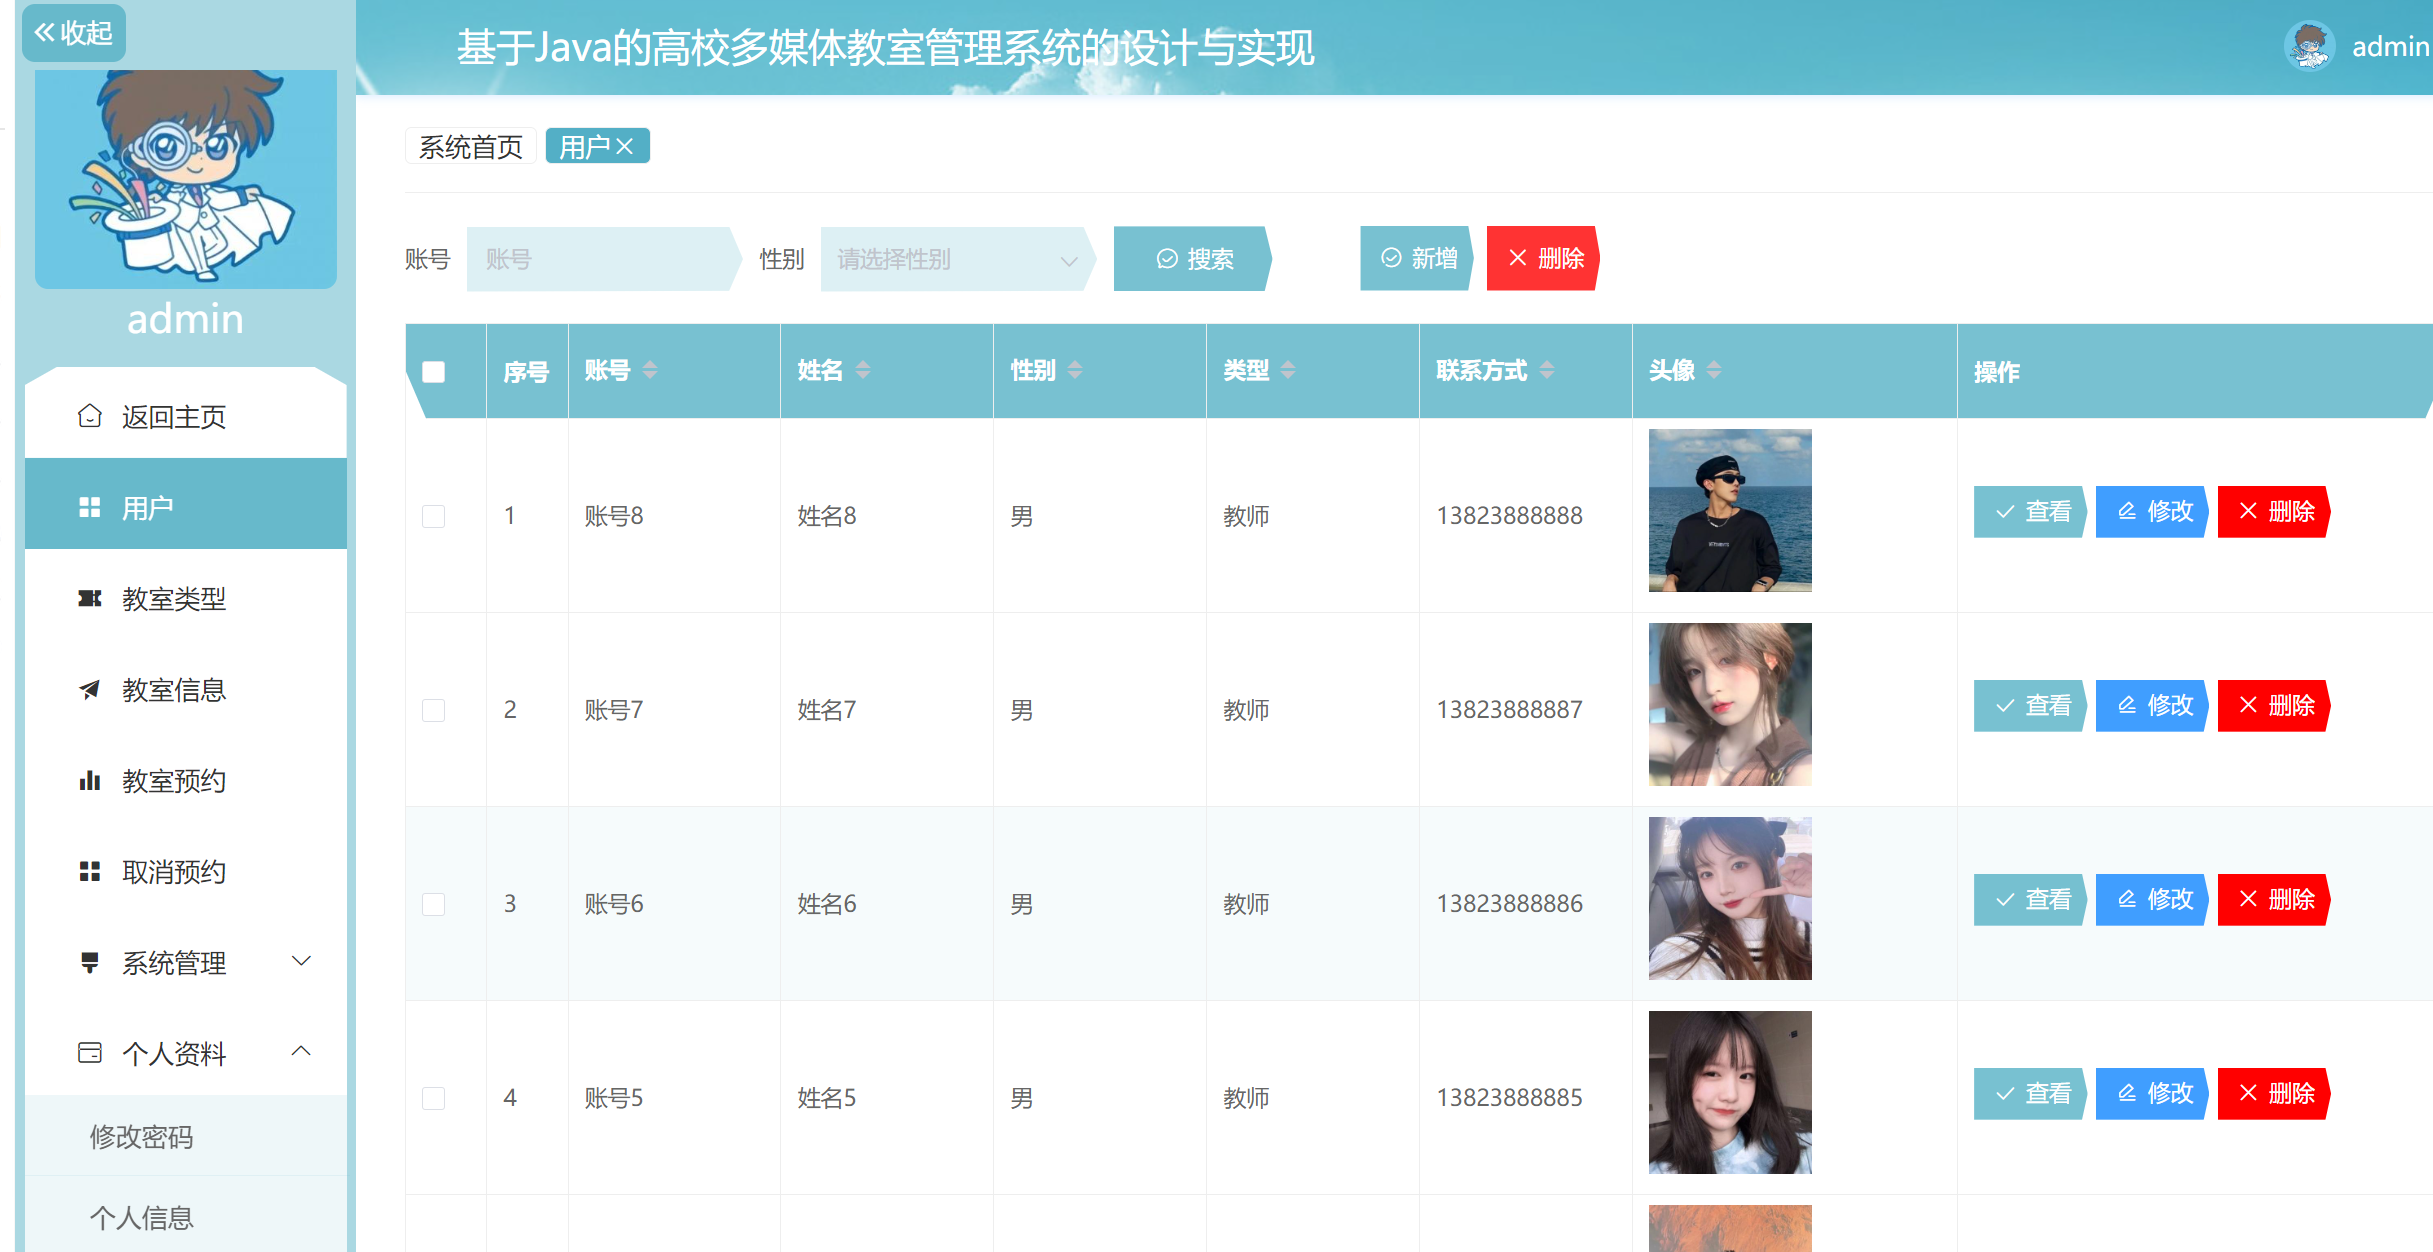The width and height of the screenshot is (2433, 1252).
Task: Click into the 账号 search input field
Action: (x=600, y=259)
